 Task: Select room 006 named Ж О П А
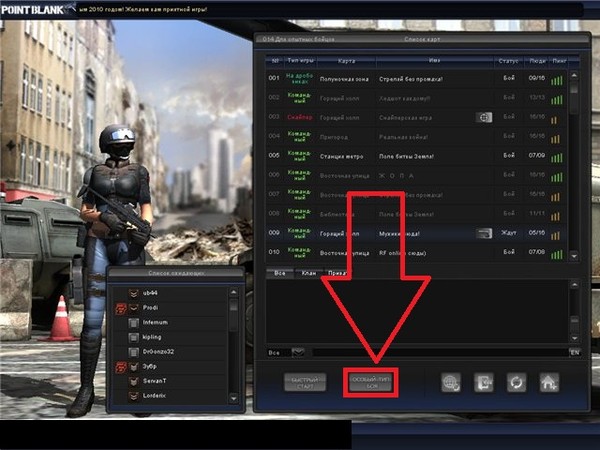tap(416, 175)
